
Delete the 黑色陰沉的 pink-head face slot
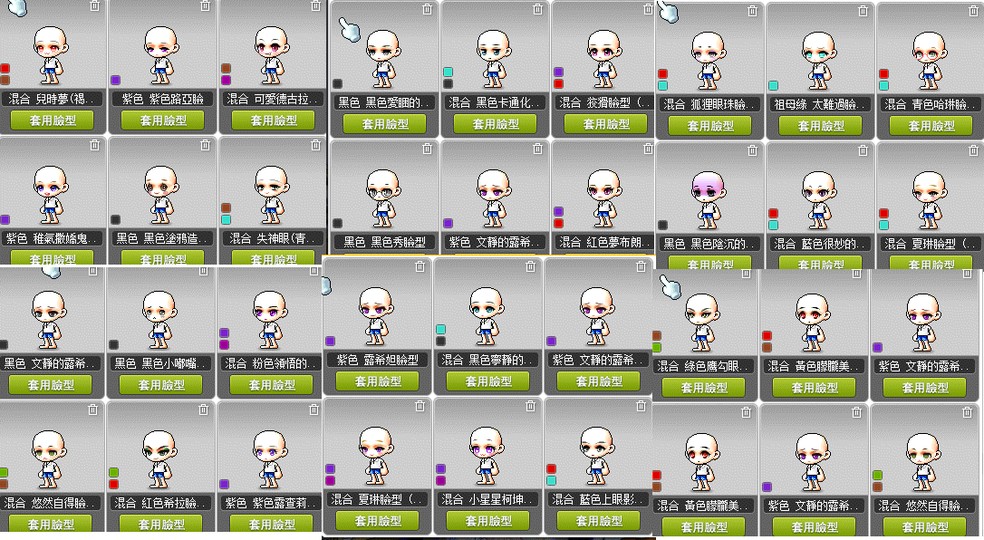(x=752, y=150)
